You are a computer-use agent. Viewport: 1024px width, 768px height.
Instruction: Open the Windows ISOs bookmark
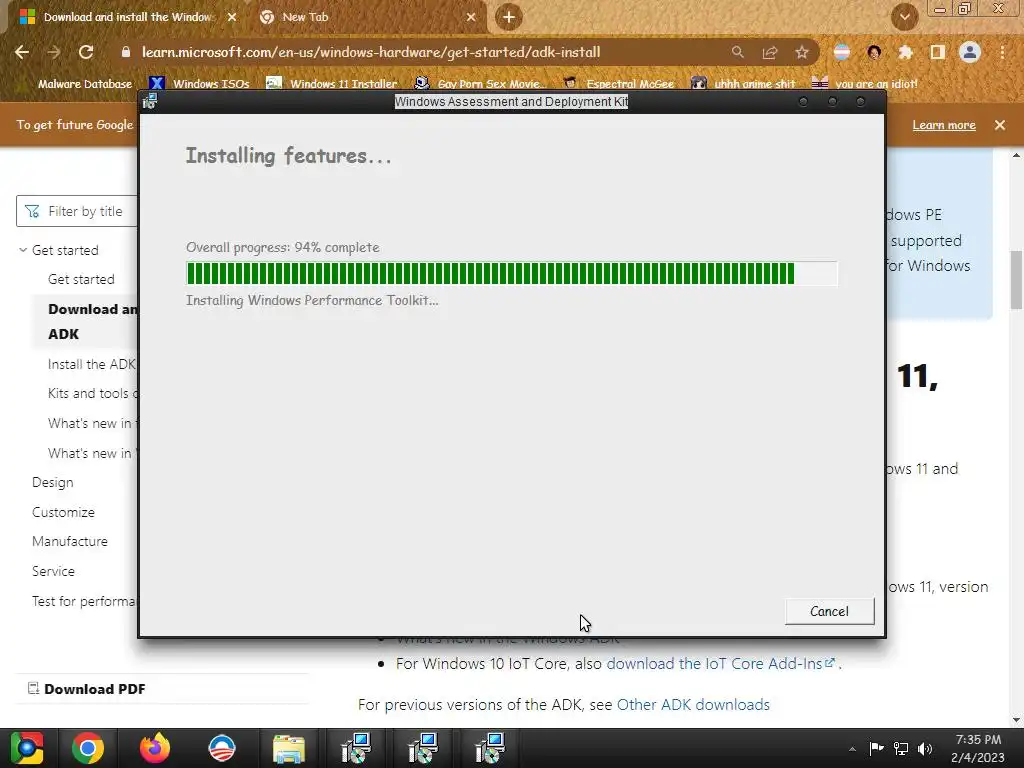199,84
